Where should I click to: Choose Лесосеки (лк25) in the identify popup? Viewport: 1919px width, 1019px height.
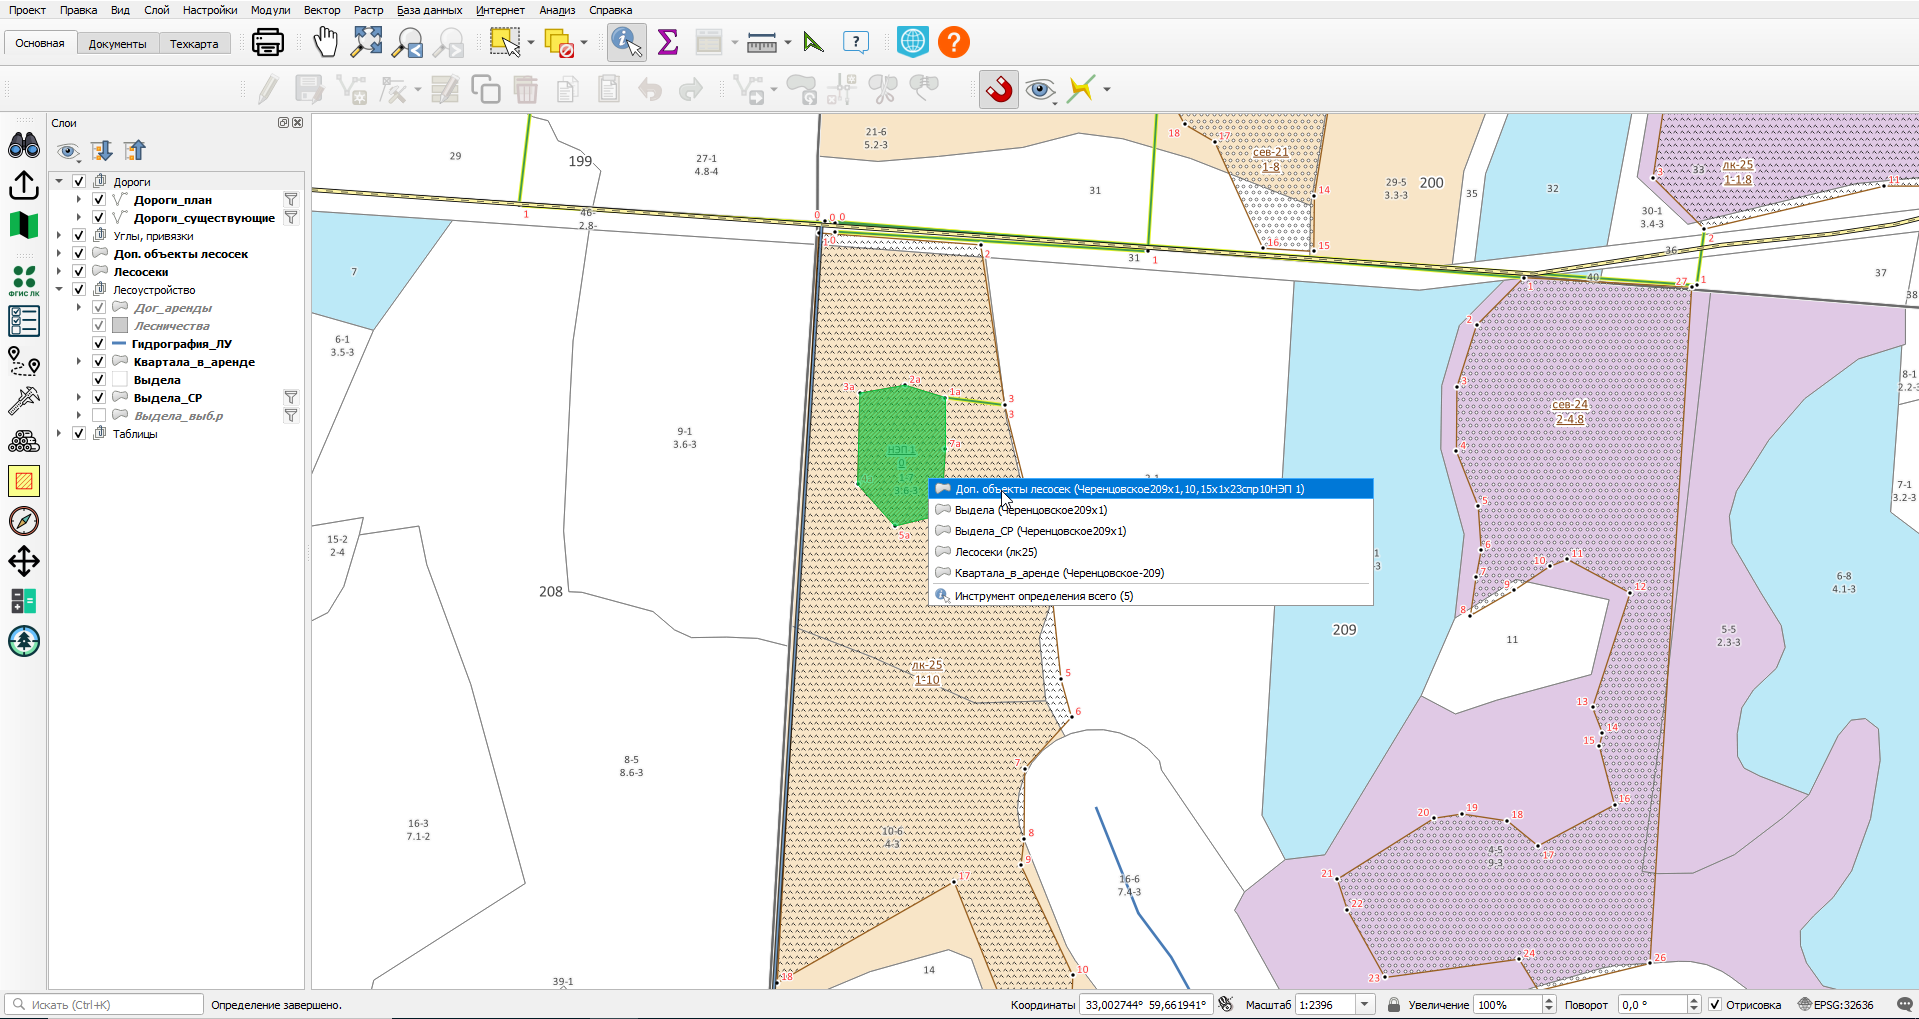1150,552
